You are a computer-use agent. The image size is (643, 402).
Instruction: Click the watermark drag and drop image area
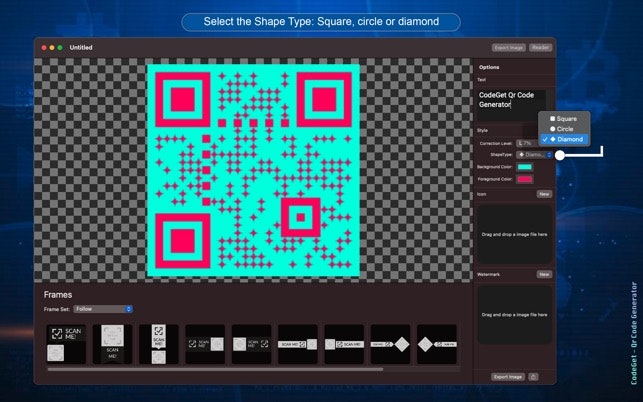514,315
